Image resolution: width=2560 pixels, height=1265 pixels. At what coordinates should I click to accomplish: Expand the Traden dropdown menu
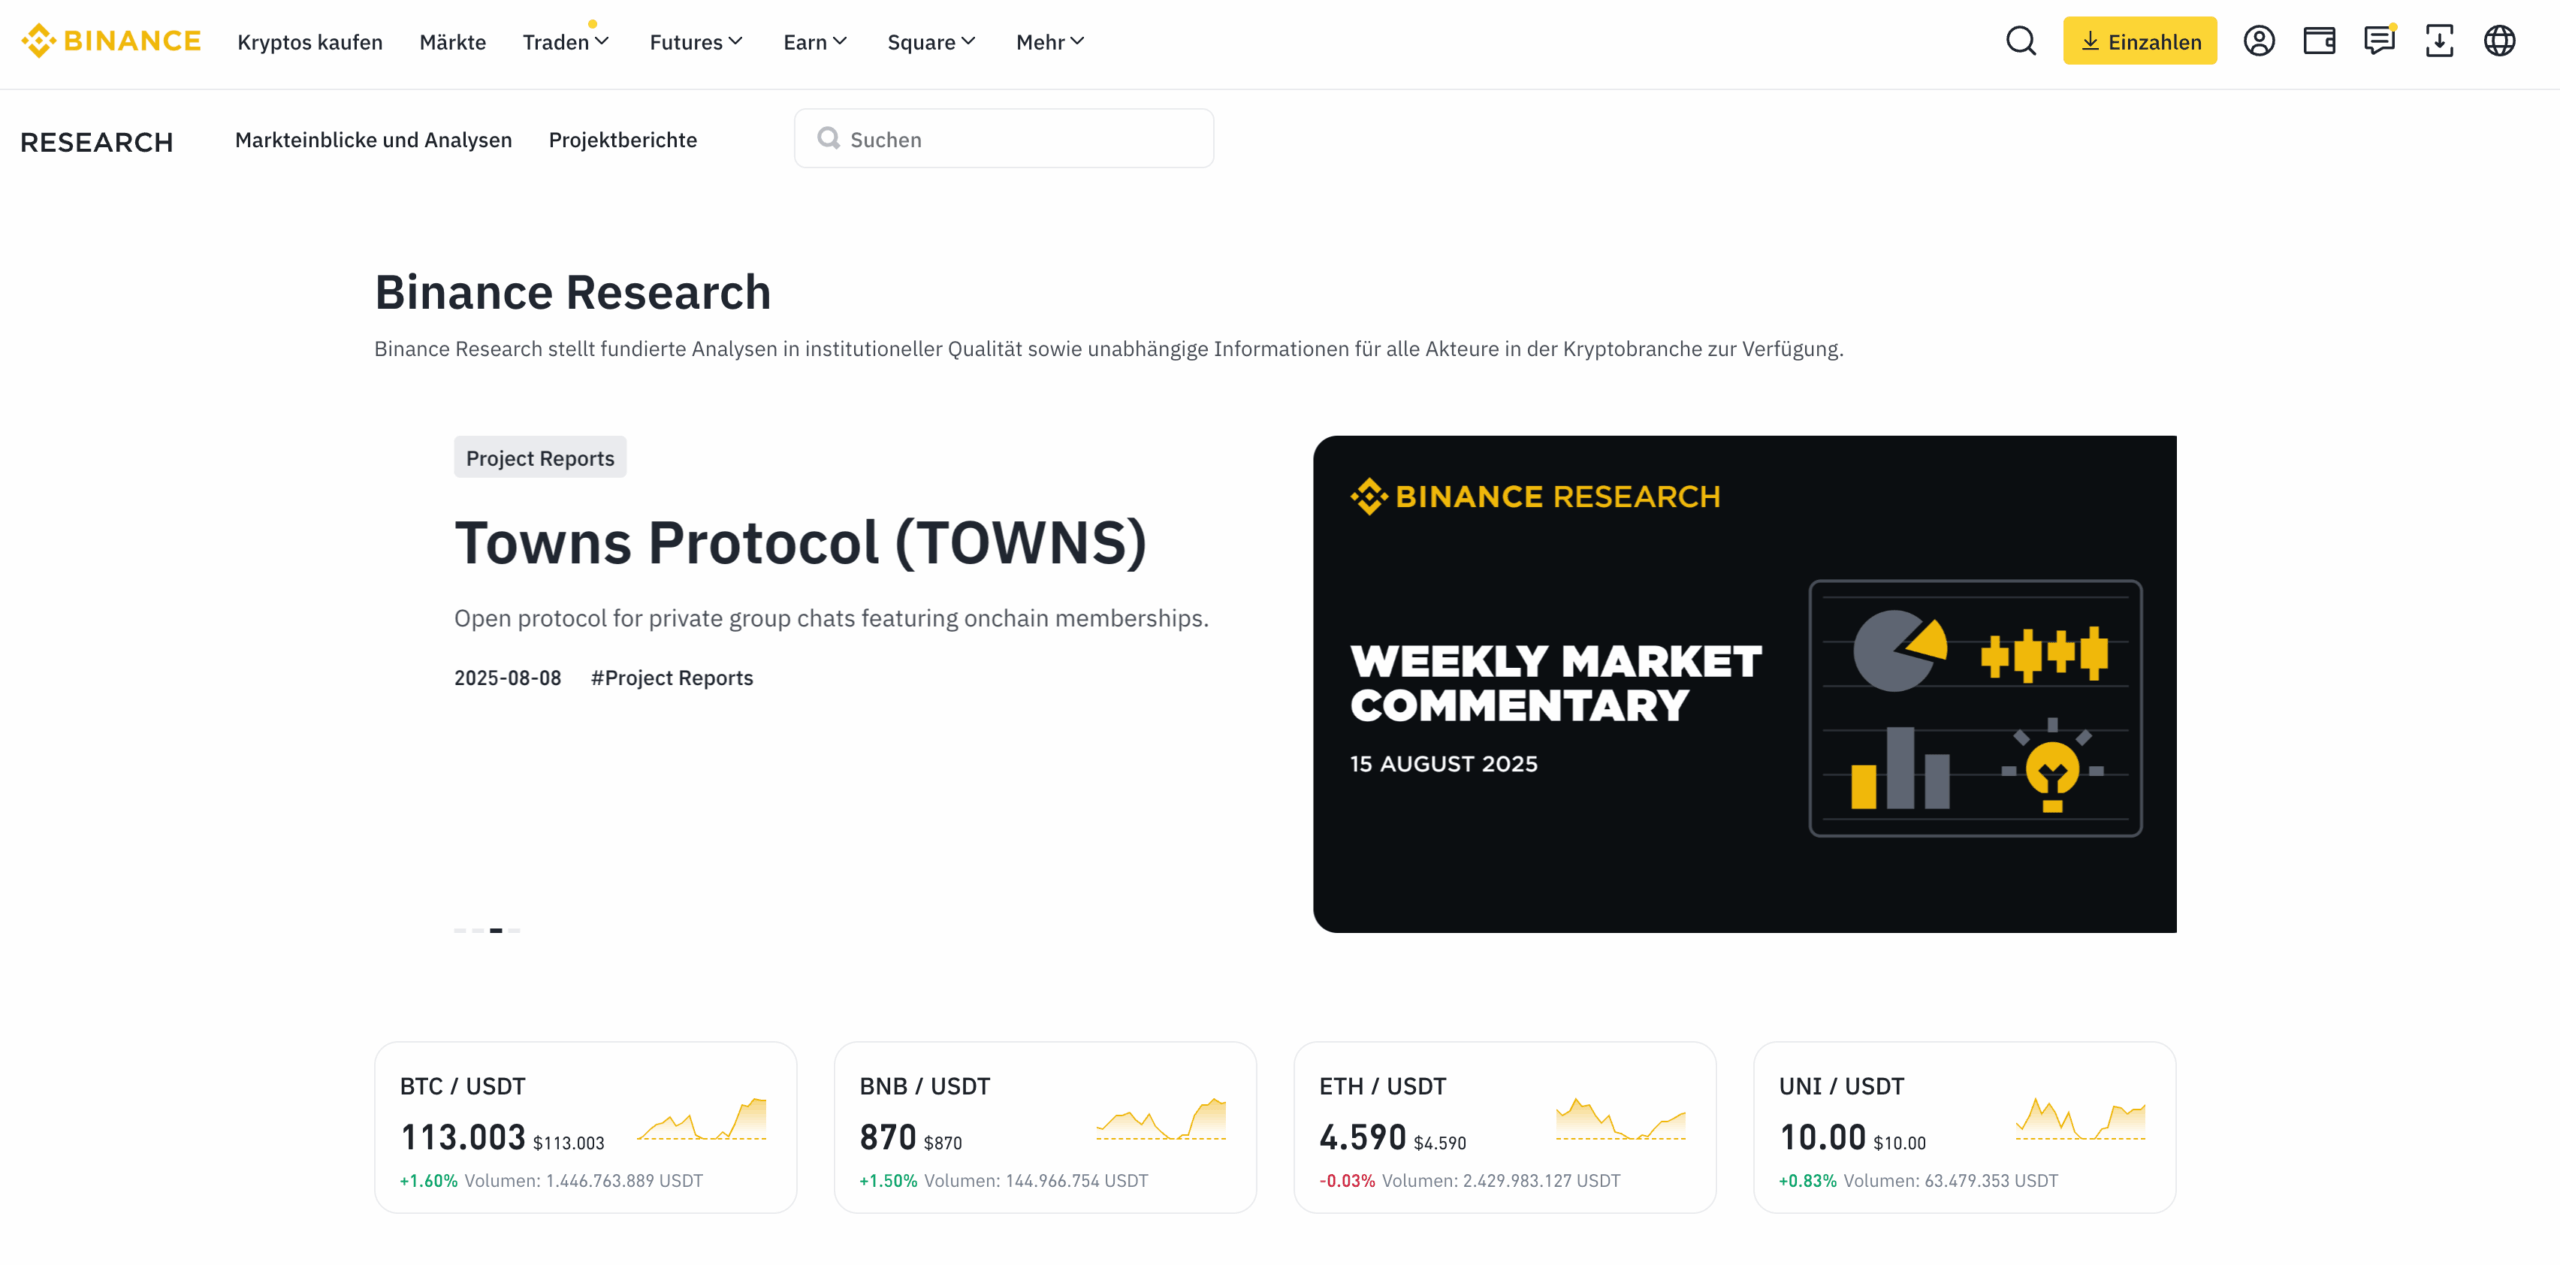pos(566,42)
